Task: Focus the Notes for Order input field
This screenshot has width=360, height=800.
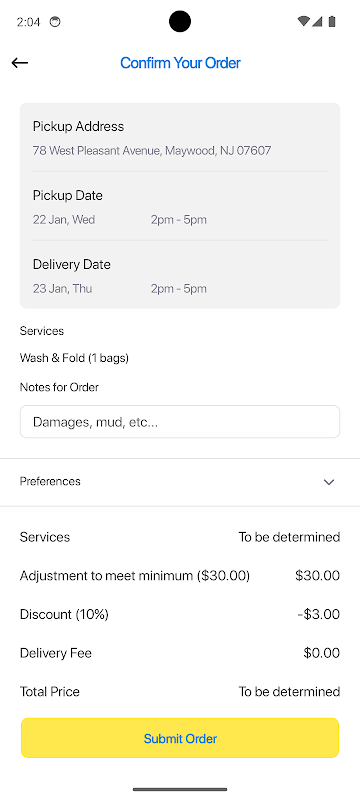Action: 180,421
